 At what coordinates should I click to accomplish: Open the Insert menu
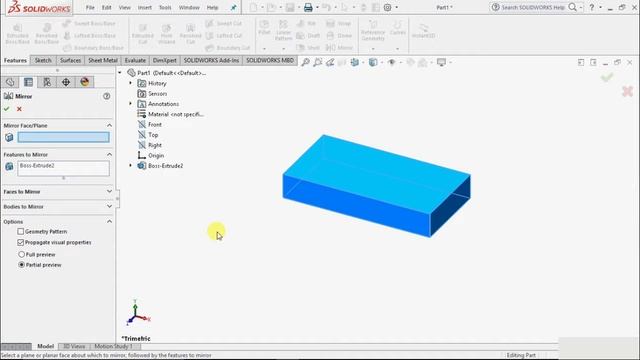click(144, 7)
